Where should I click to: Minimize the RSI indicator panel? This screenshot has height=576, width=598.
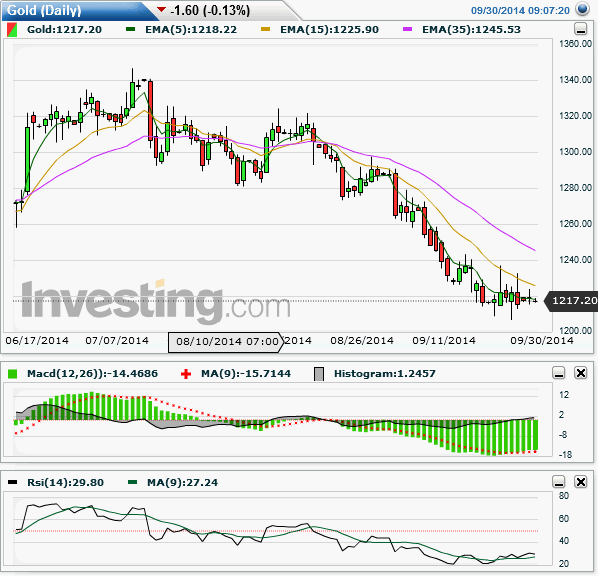(x=559, y=482)
